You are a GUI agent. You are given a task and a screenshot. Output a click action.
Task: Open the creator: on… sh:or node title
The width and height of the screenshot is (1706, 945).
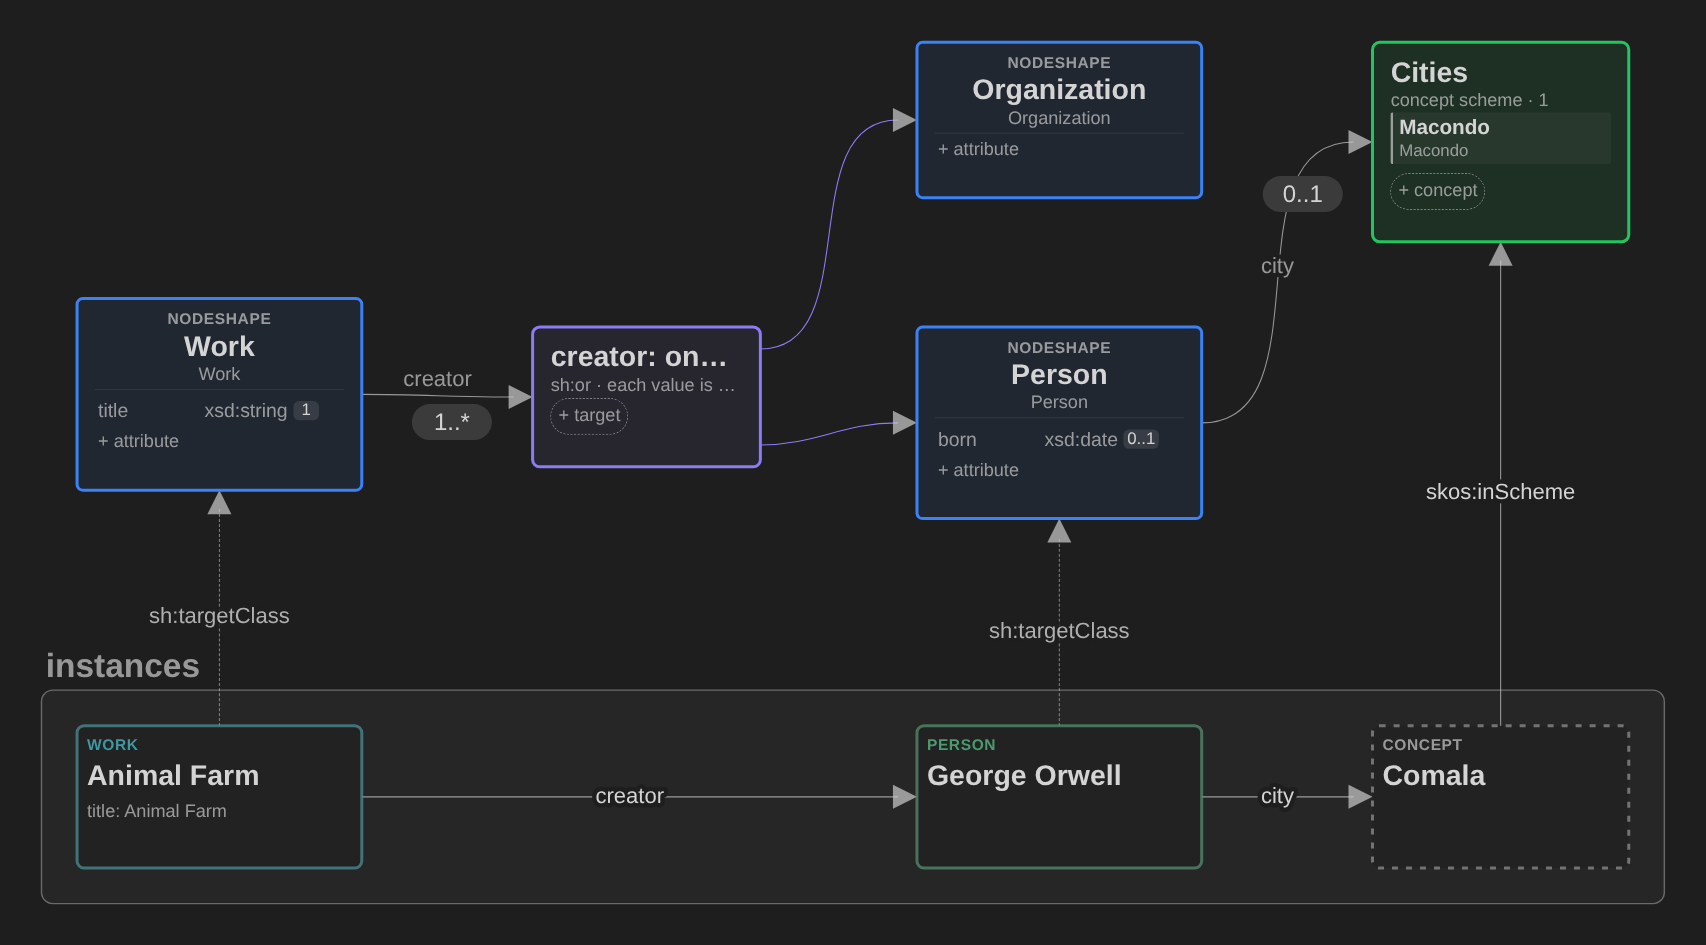coord(639,357)
